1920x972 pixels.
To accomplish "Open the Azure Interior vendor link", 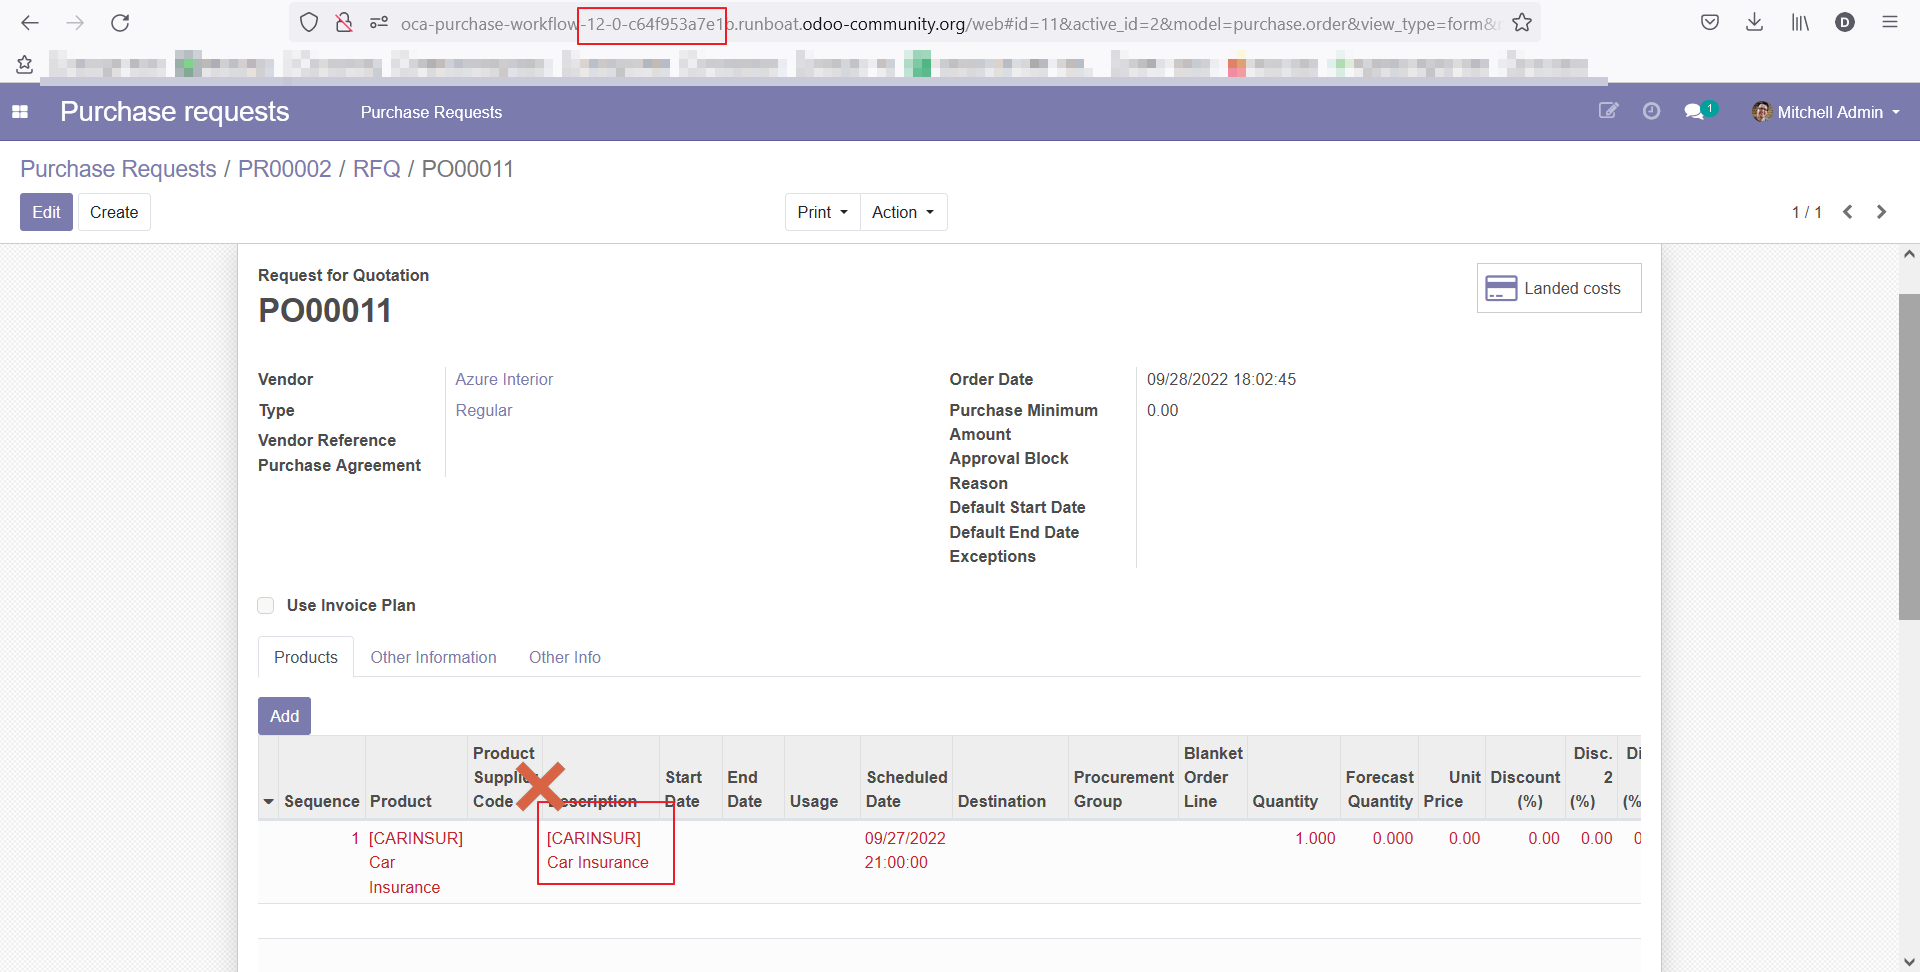I will [x=504, y=379].
